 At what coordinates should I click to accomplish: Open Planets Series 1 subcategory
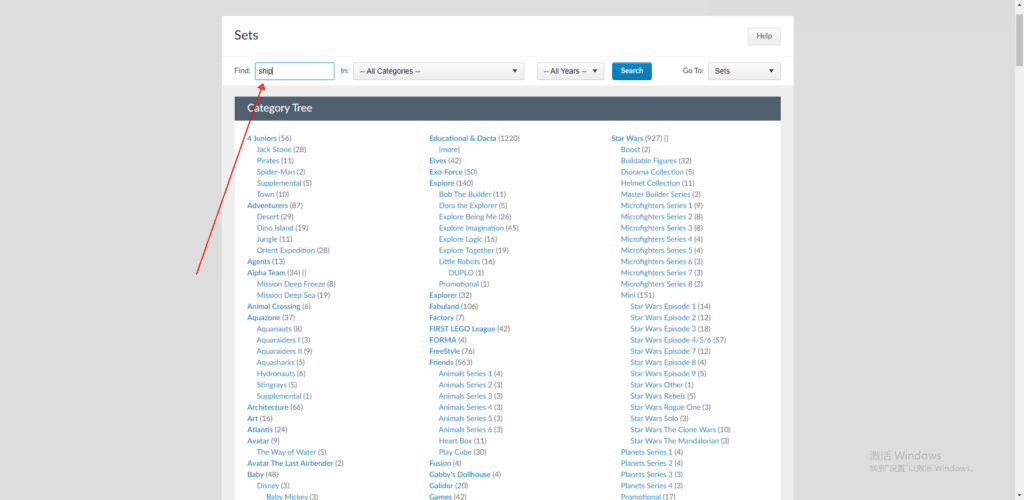point(647,452)
